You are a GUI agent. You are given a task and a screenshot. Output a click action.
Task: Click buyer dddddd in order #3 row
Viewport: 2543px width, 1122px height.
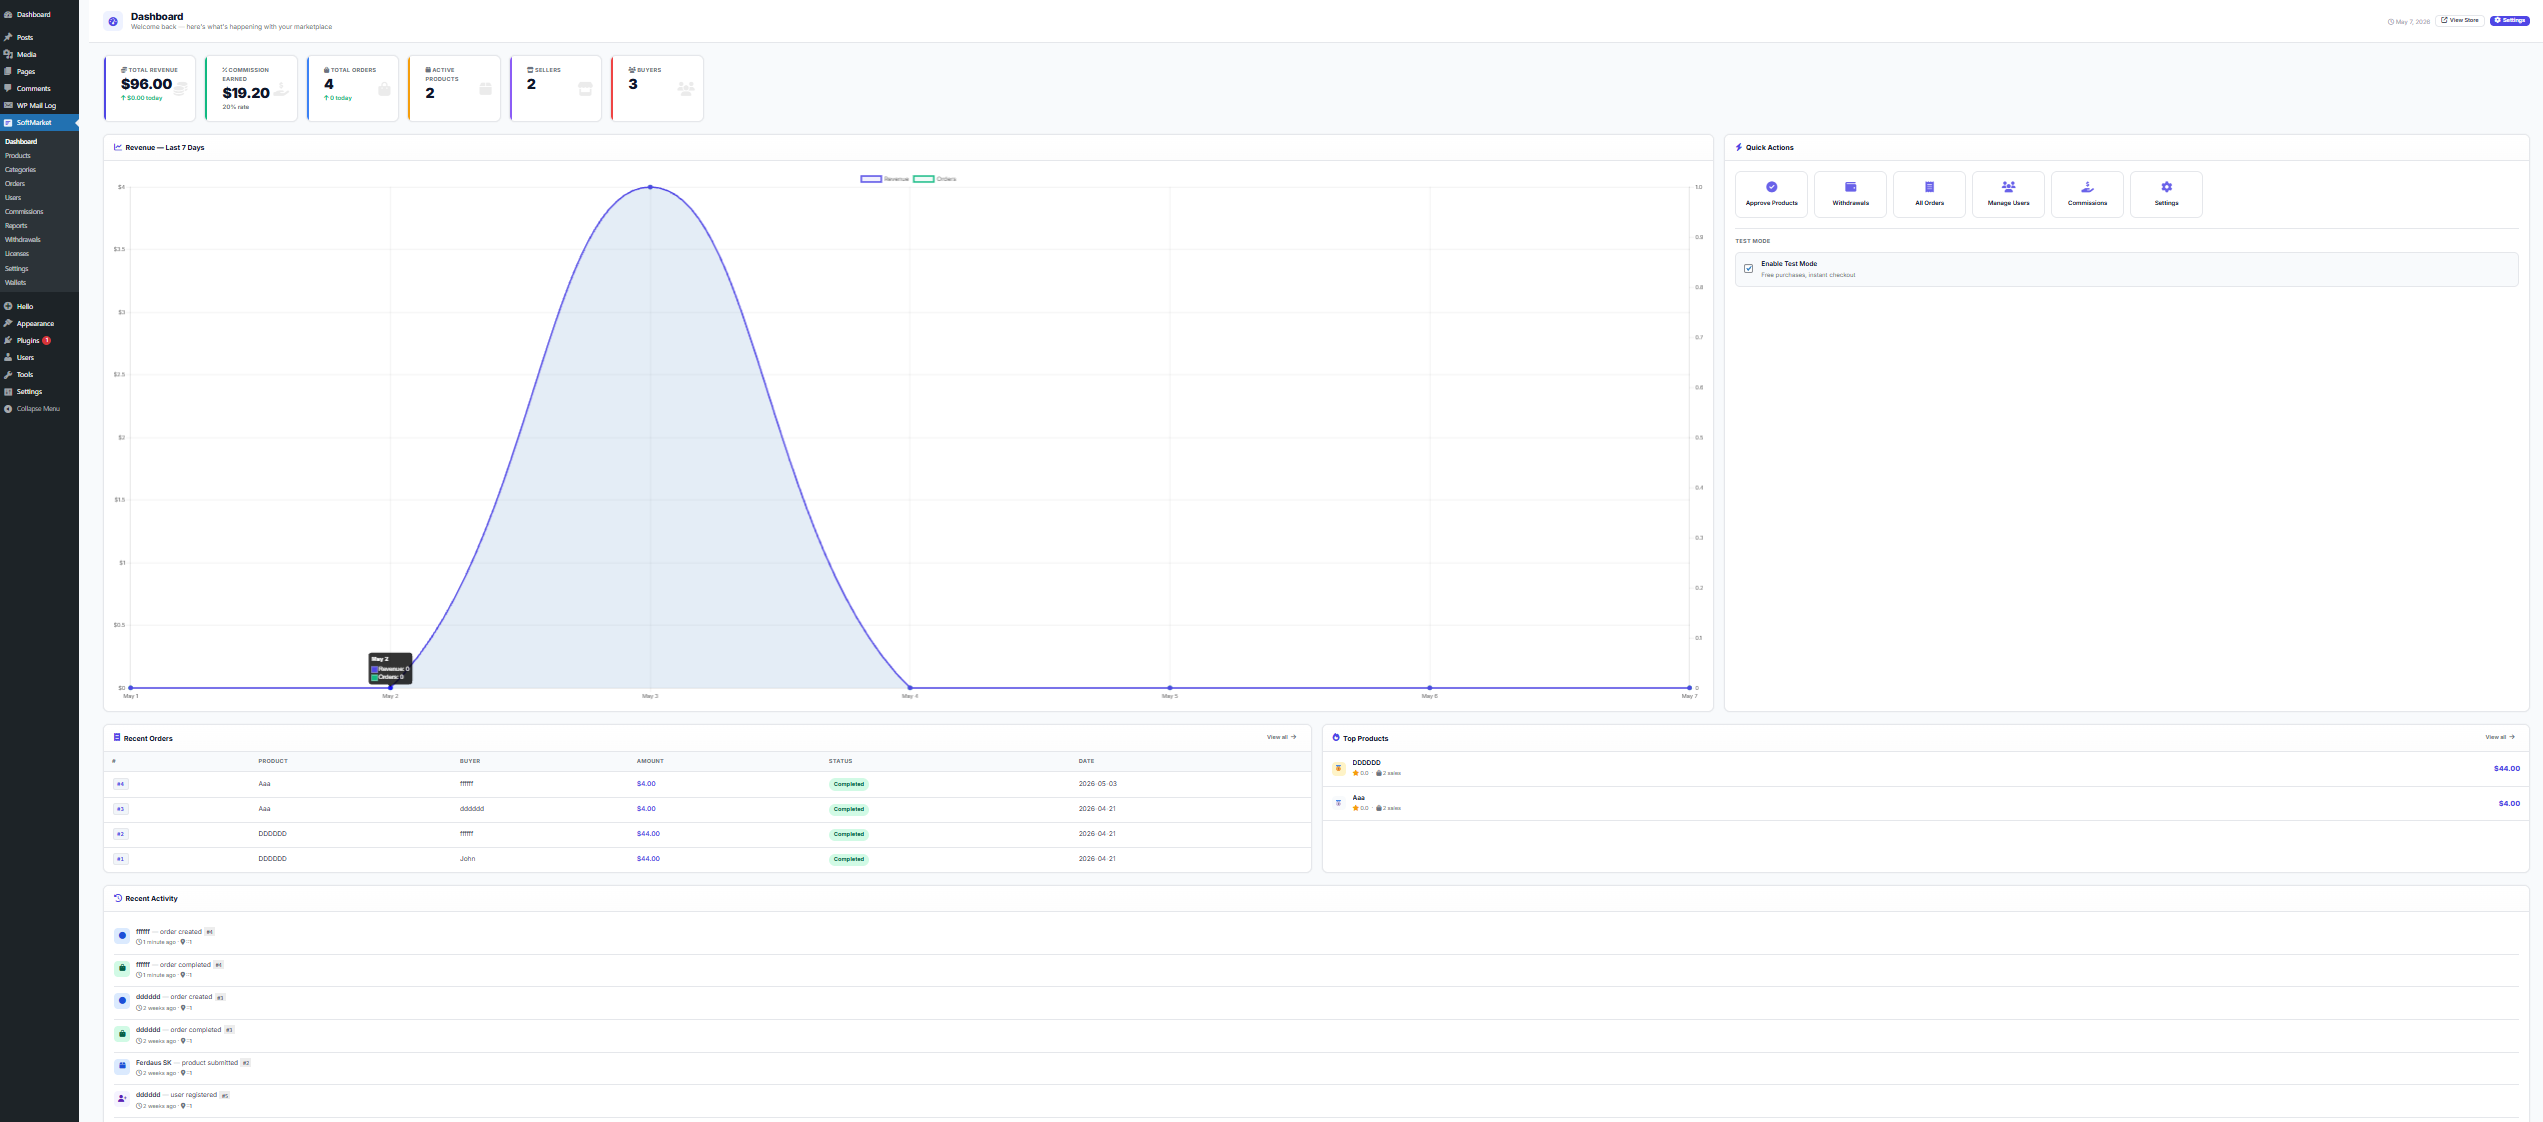tap(472, 809)
